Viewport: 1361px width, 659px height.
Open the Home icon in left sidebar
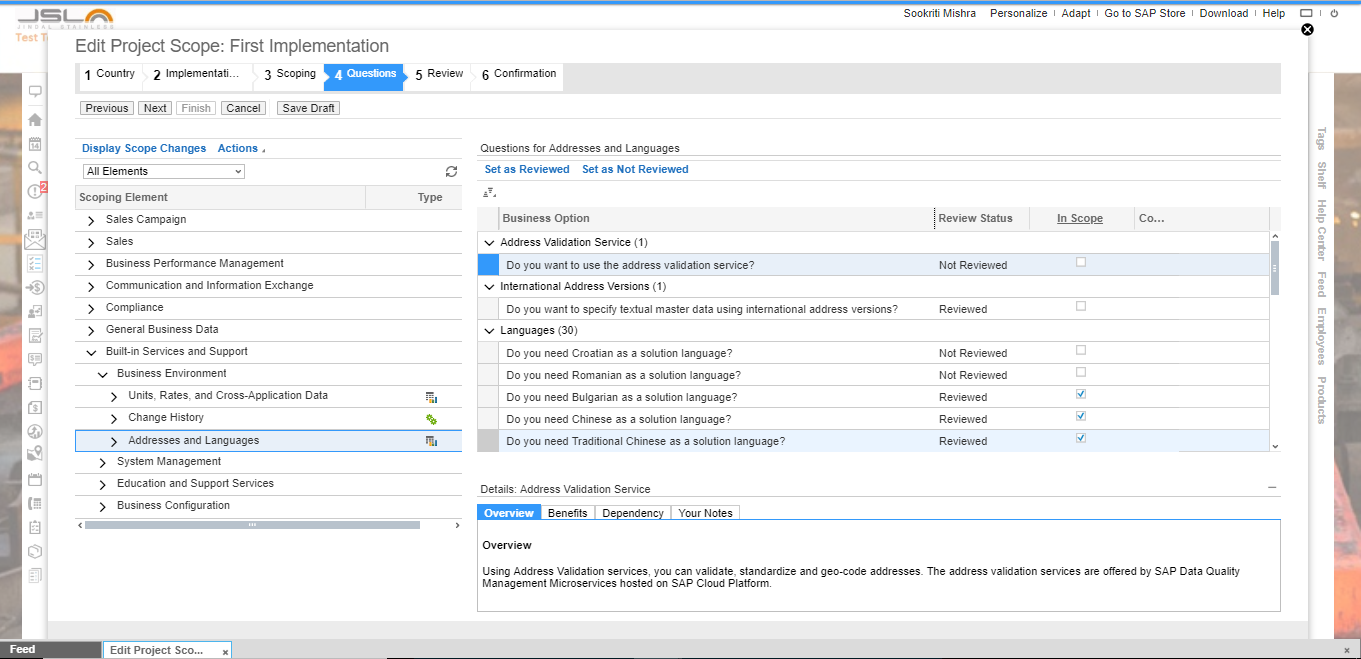pos(35,120)
